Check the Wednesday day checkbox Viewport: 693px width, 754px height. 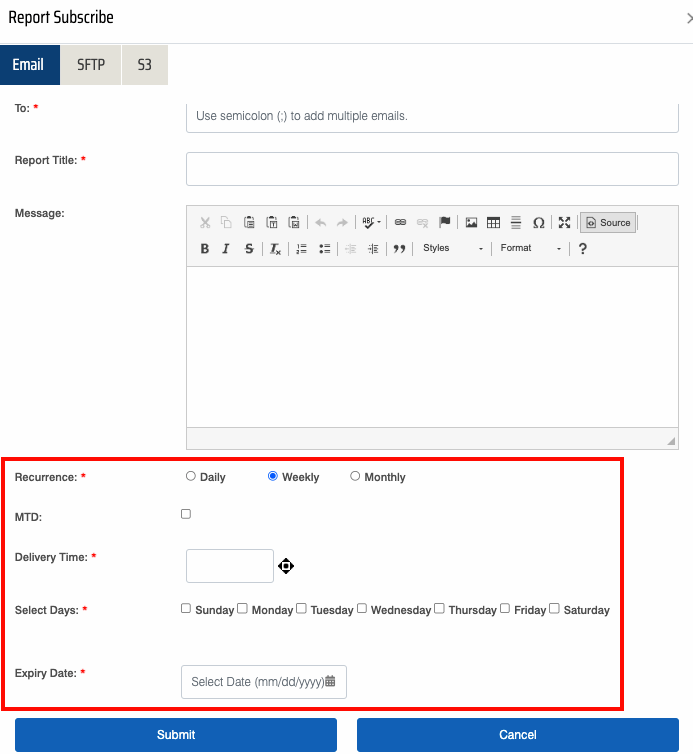pos(362,608)
